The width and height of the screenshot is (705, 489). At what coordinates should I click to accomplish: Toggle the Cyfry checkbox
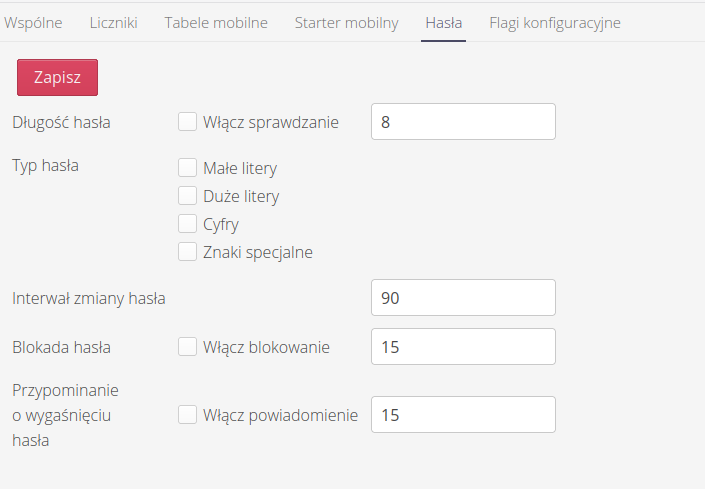(x=187, y=224)
